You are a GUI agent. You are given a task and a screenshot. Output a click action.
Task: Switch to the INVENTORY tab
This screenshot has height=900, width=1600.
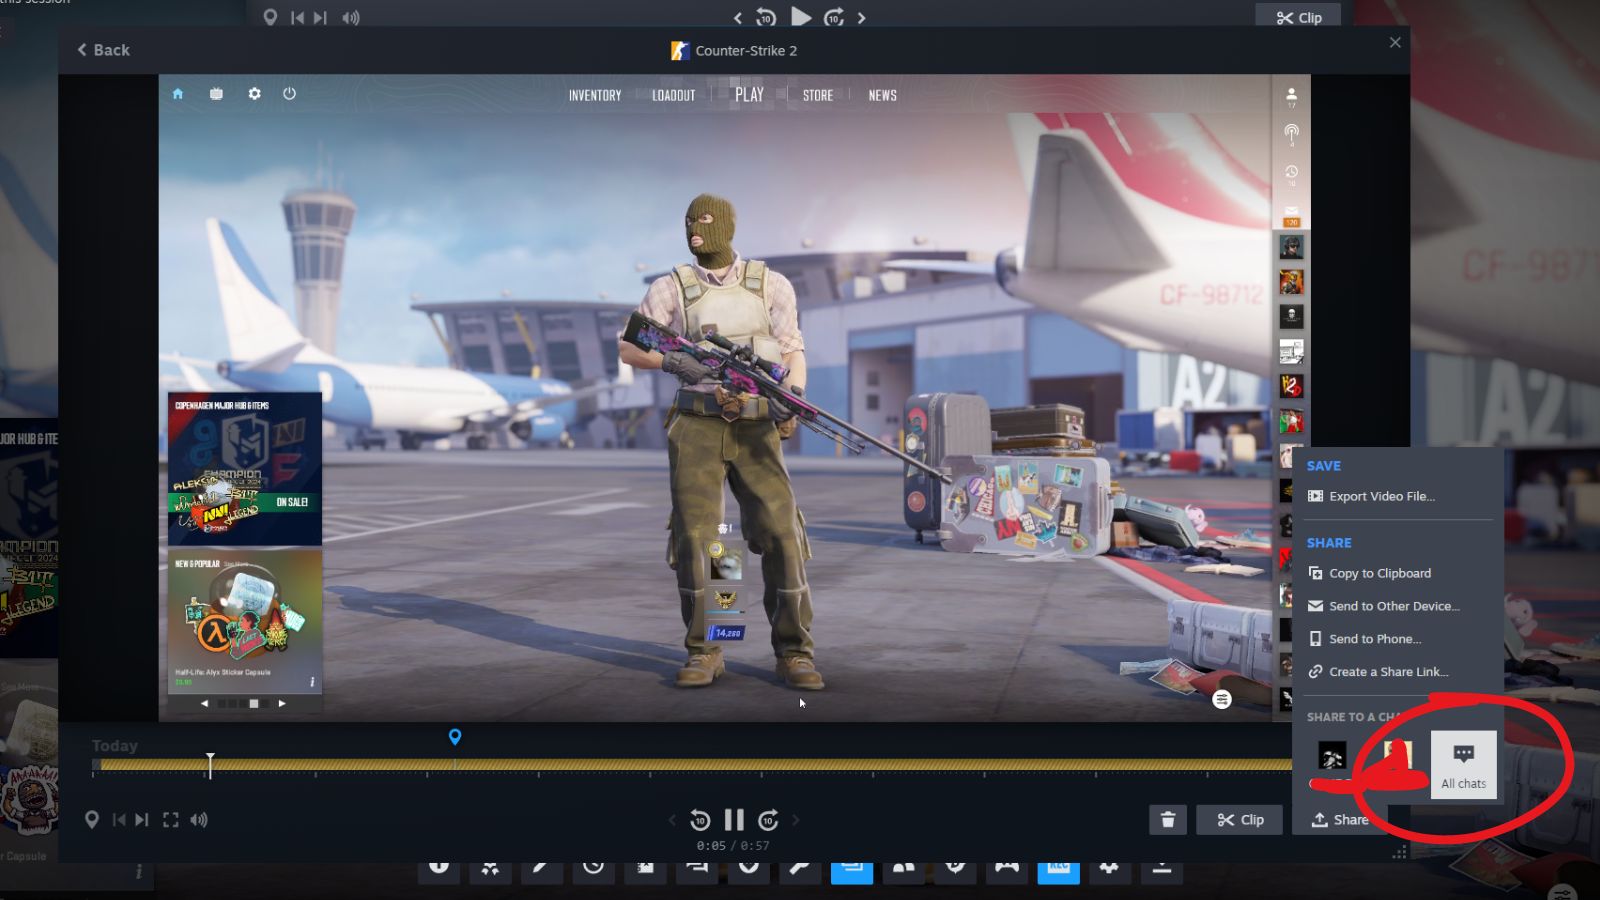pyautogui.click(x=594, y=95)
